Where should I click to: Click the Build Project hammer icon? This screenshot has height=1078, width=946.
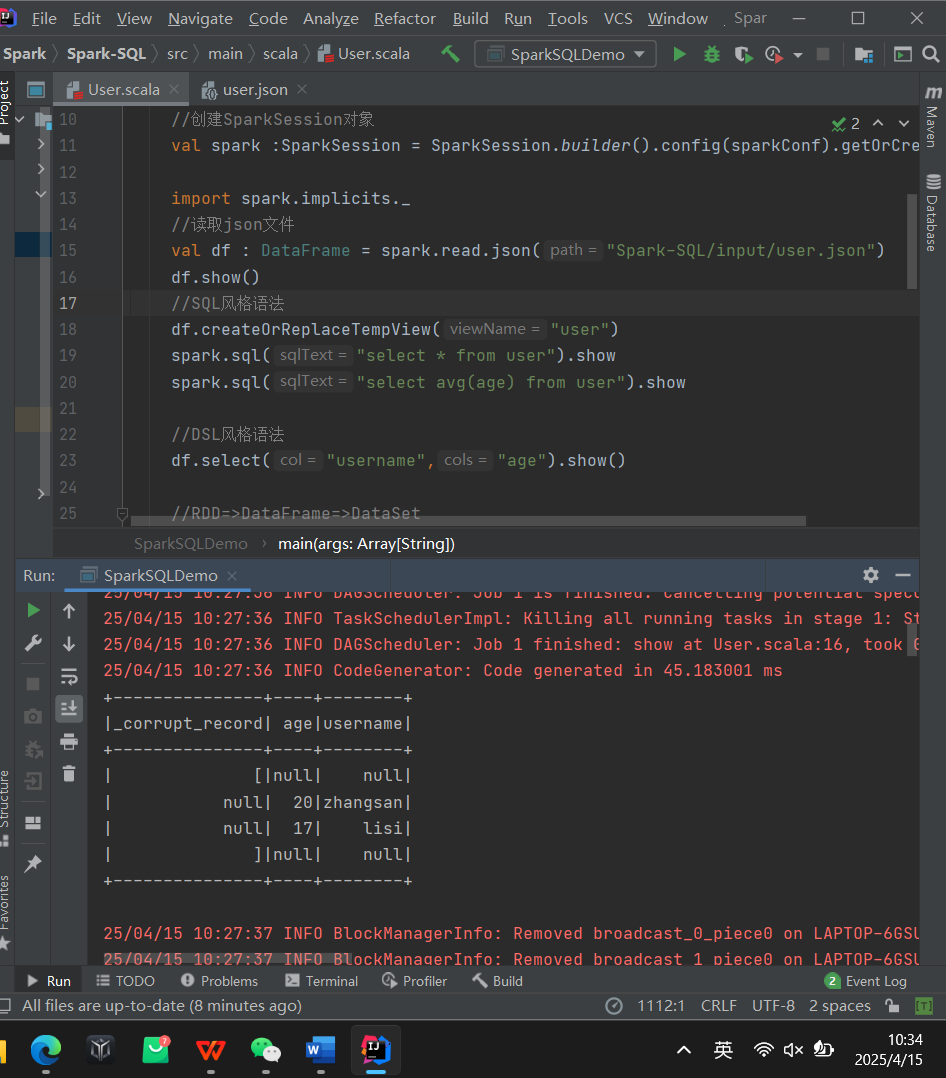(x=450, y=54)
